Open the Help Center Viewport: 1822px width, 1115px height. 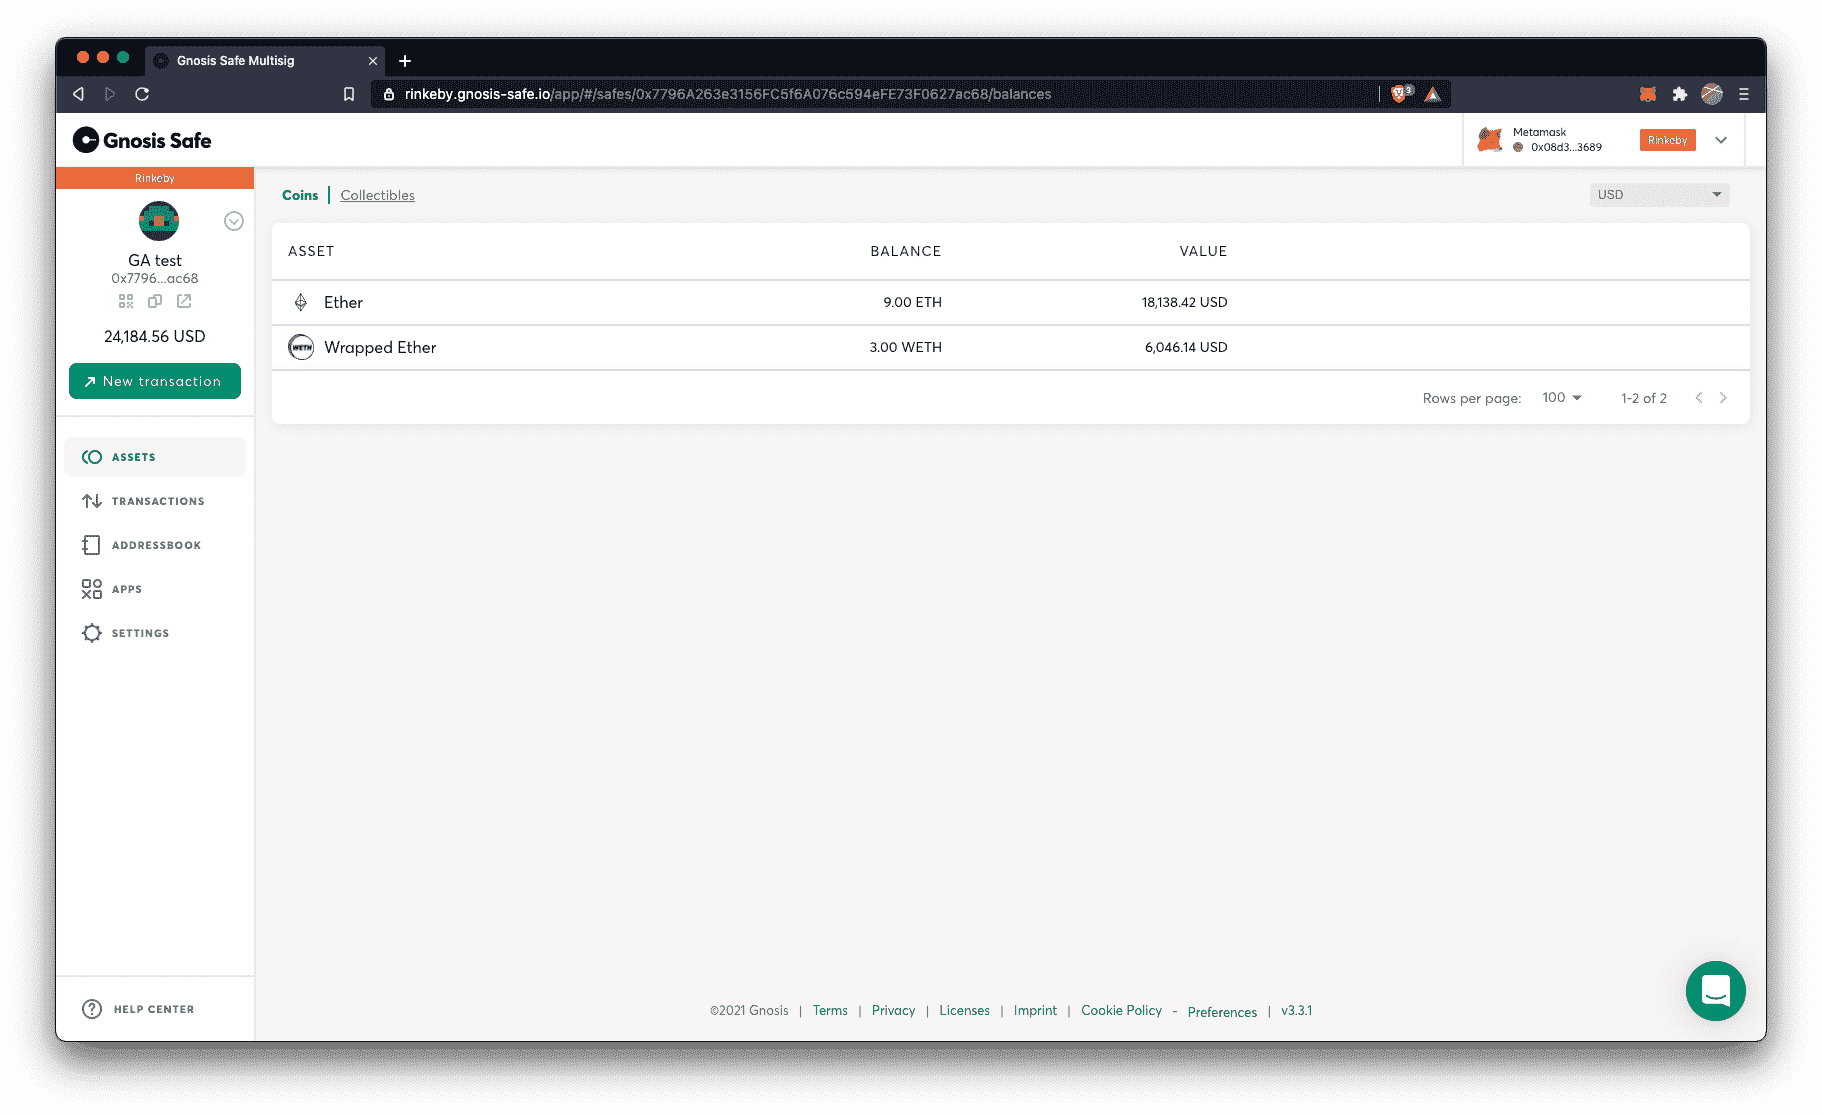point(138,1009)
